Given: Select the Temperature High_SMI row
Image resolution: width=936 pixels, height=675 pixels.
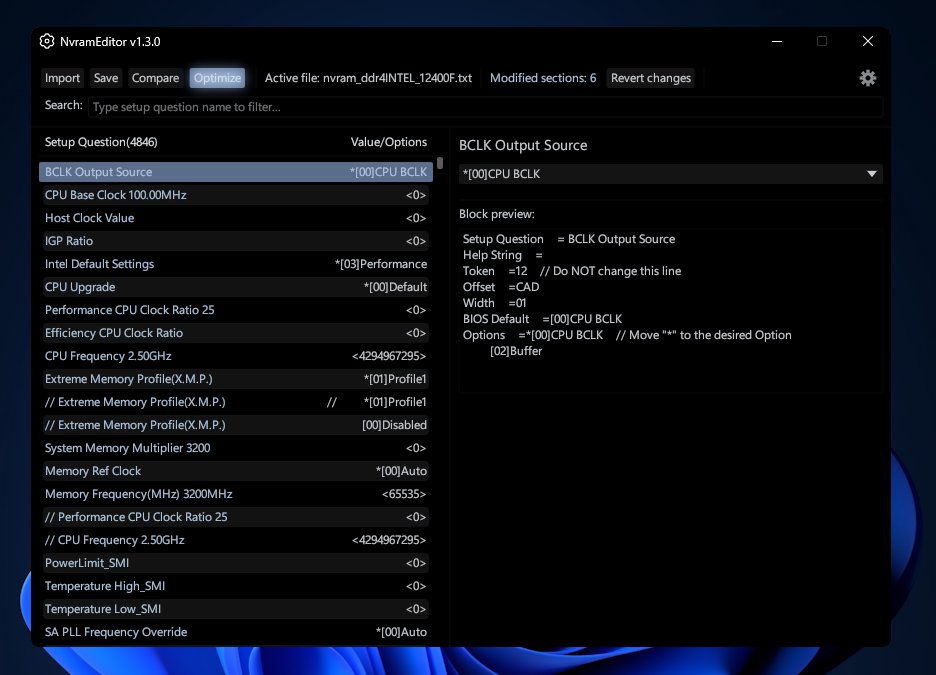Looking at the screenshot, I should [236, 586].
